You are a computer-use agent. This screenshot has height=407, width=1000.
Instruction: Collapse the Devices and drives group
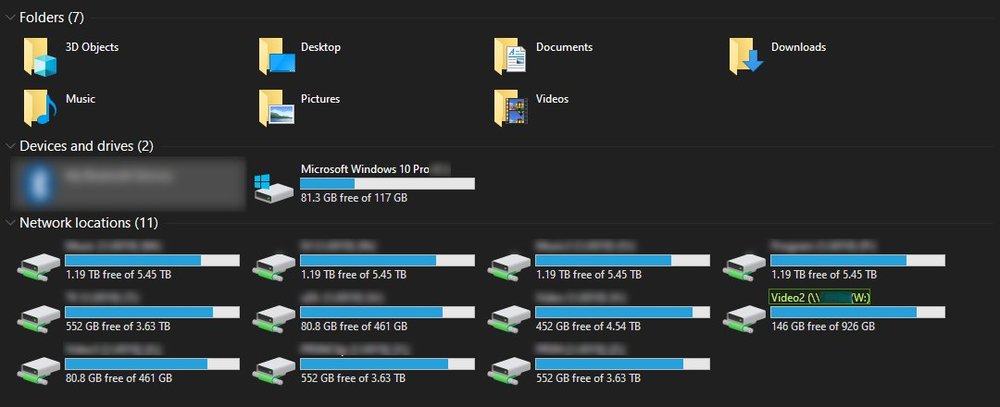point(10,146)
